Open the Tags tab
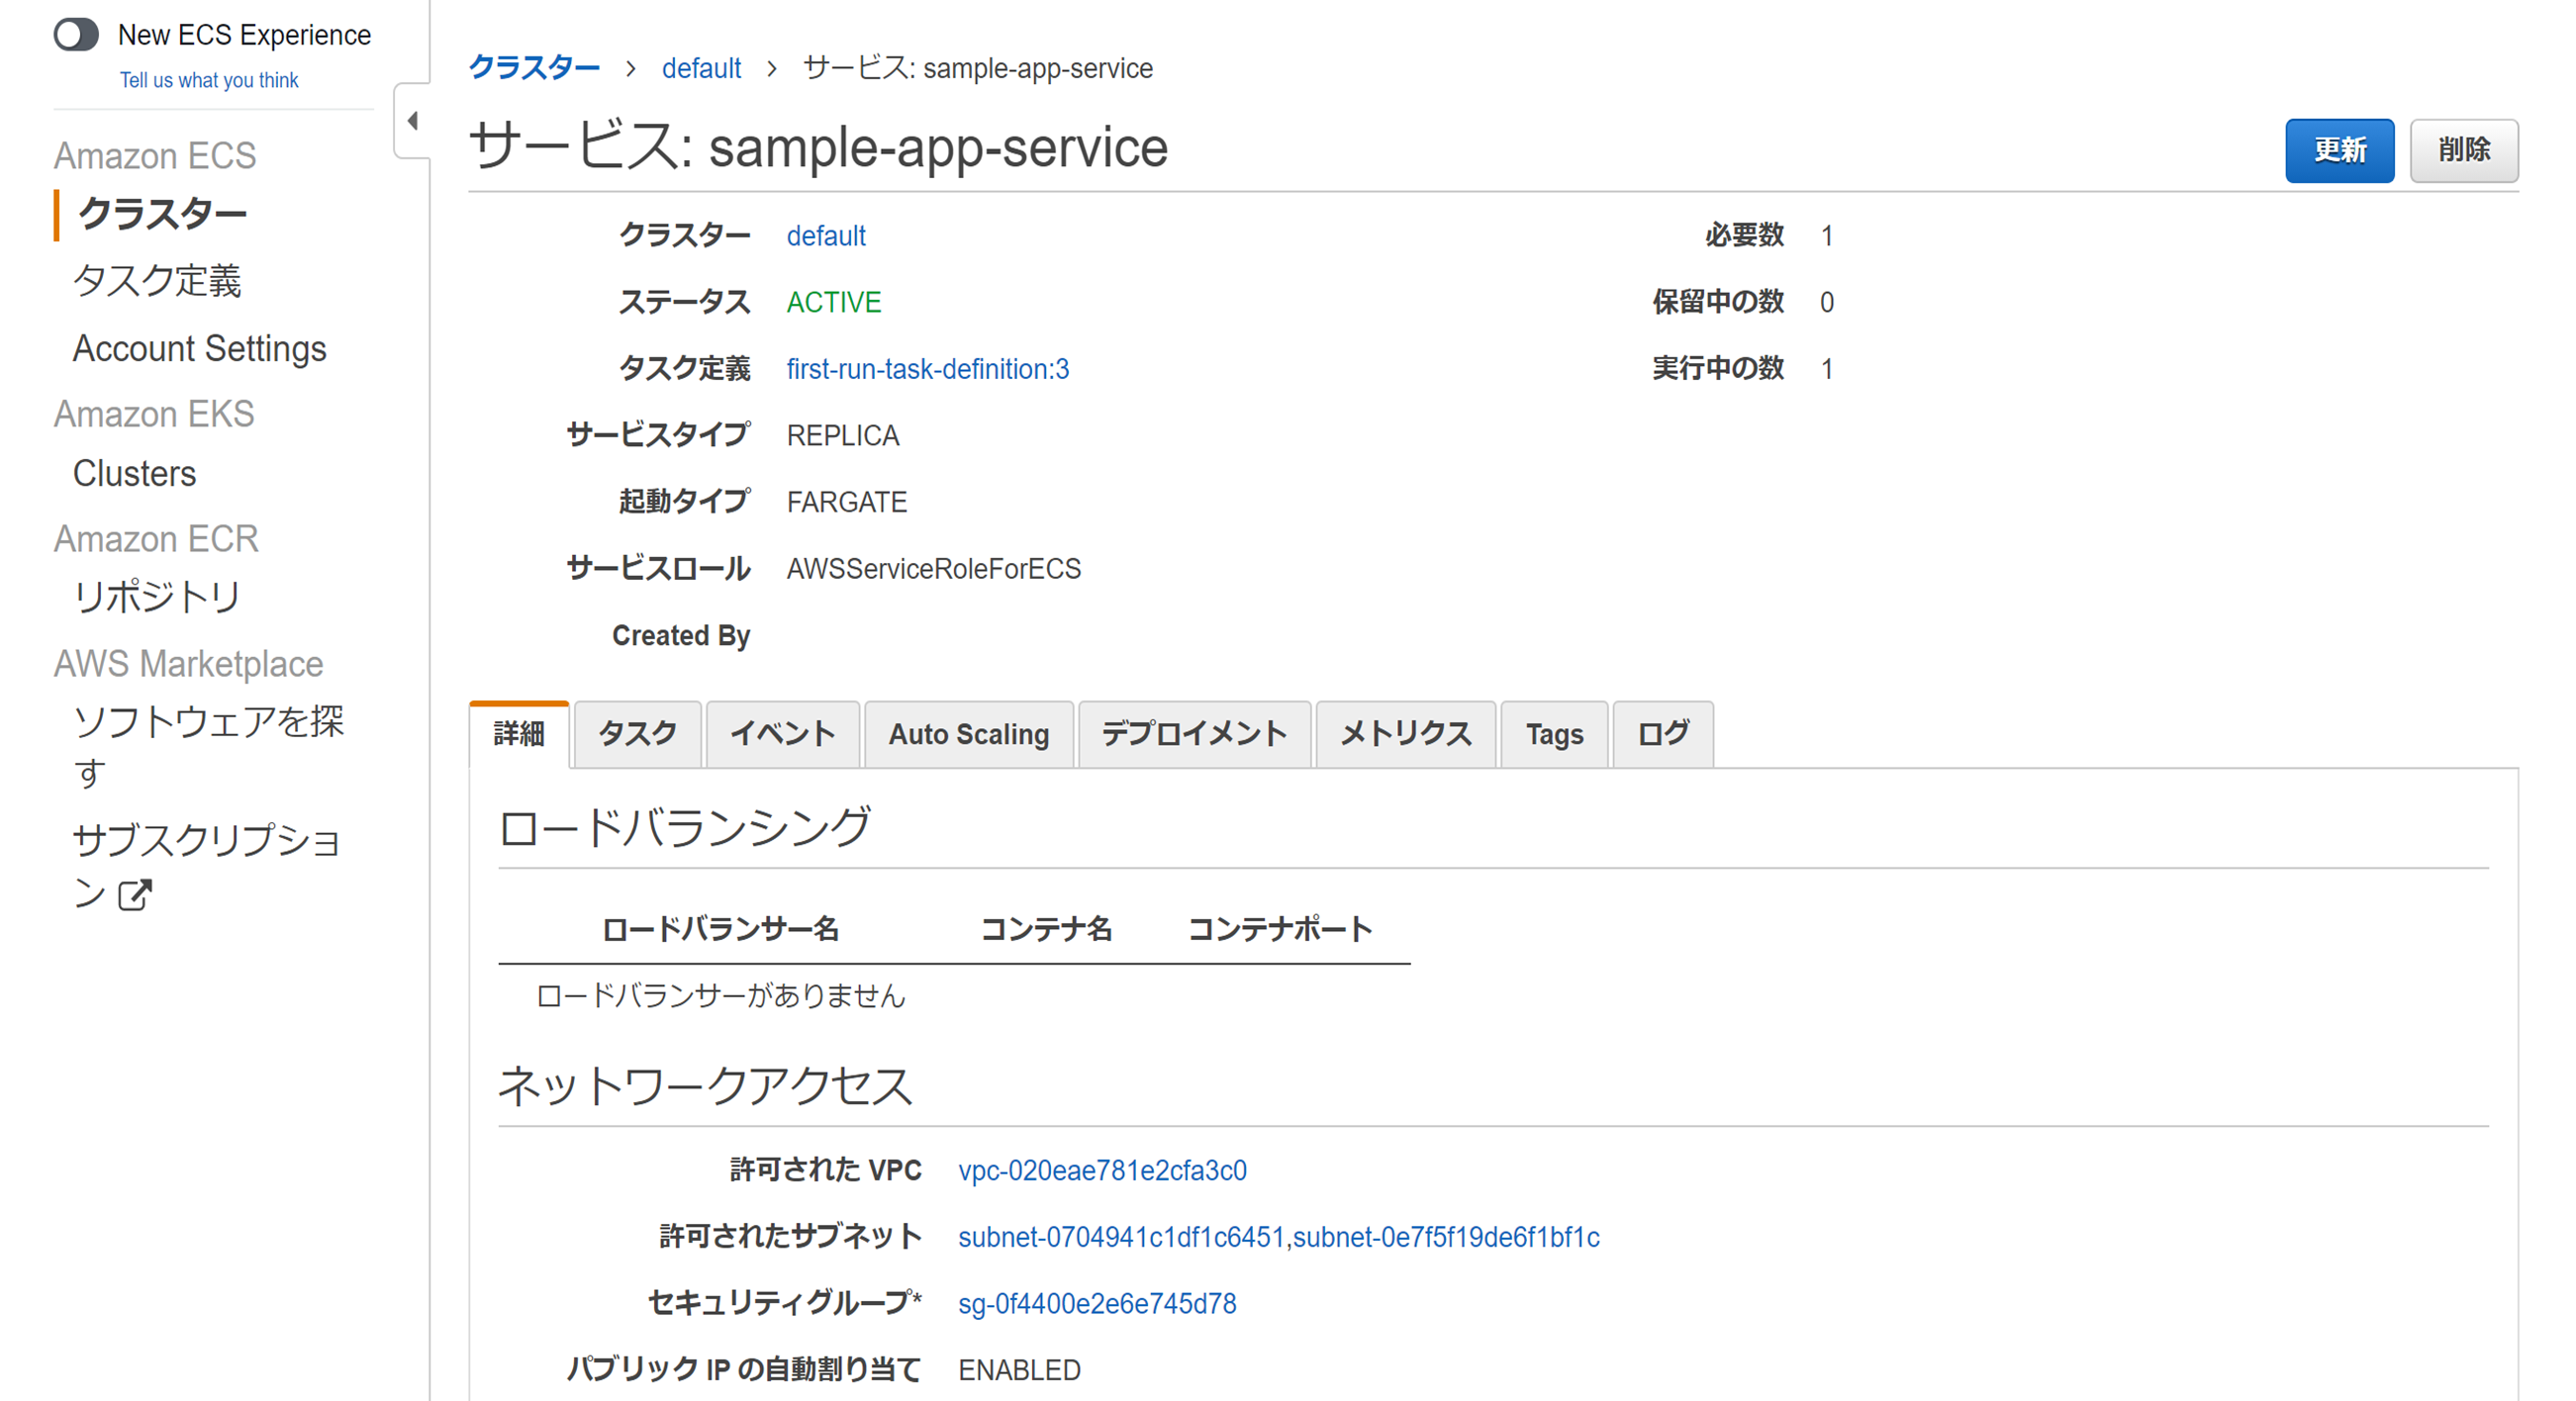Screen dimensions: 2576x1401 pyautogui.click(x=1554, y=734)
